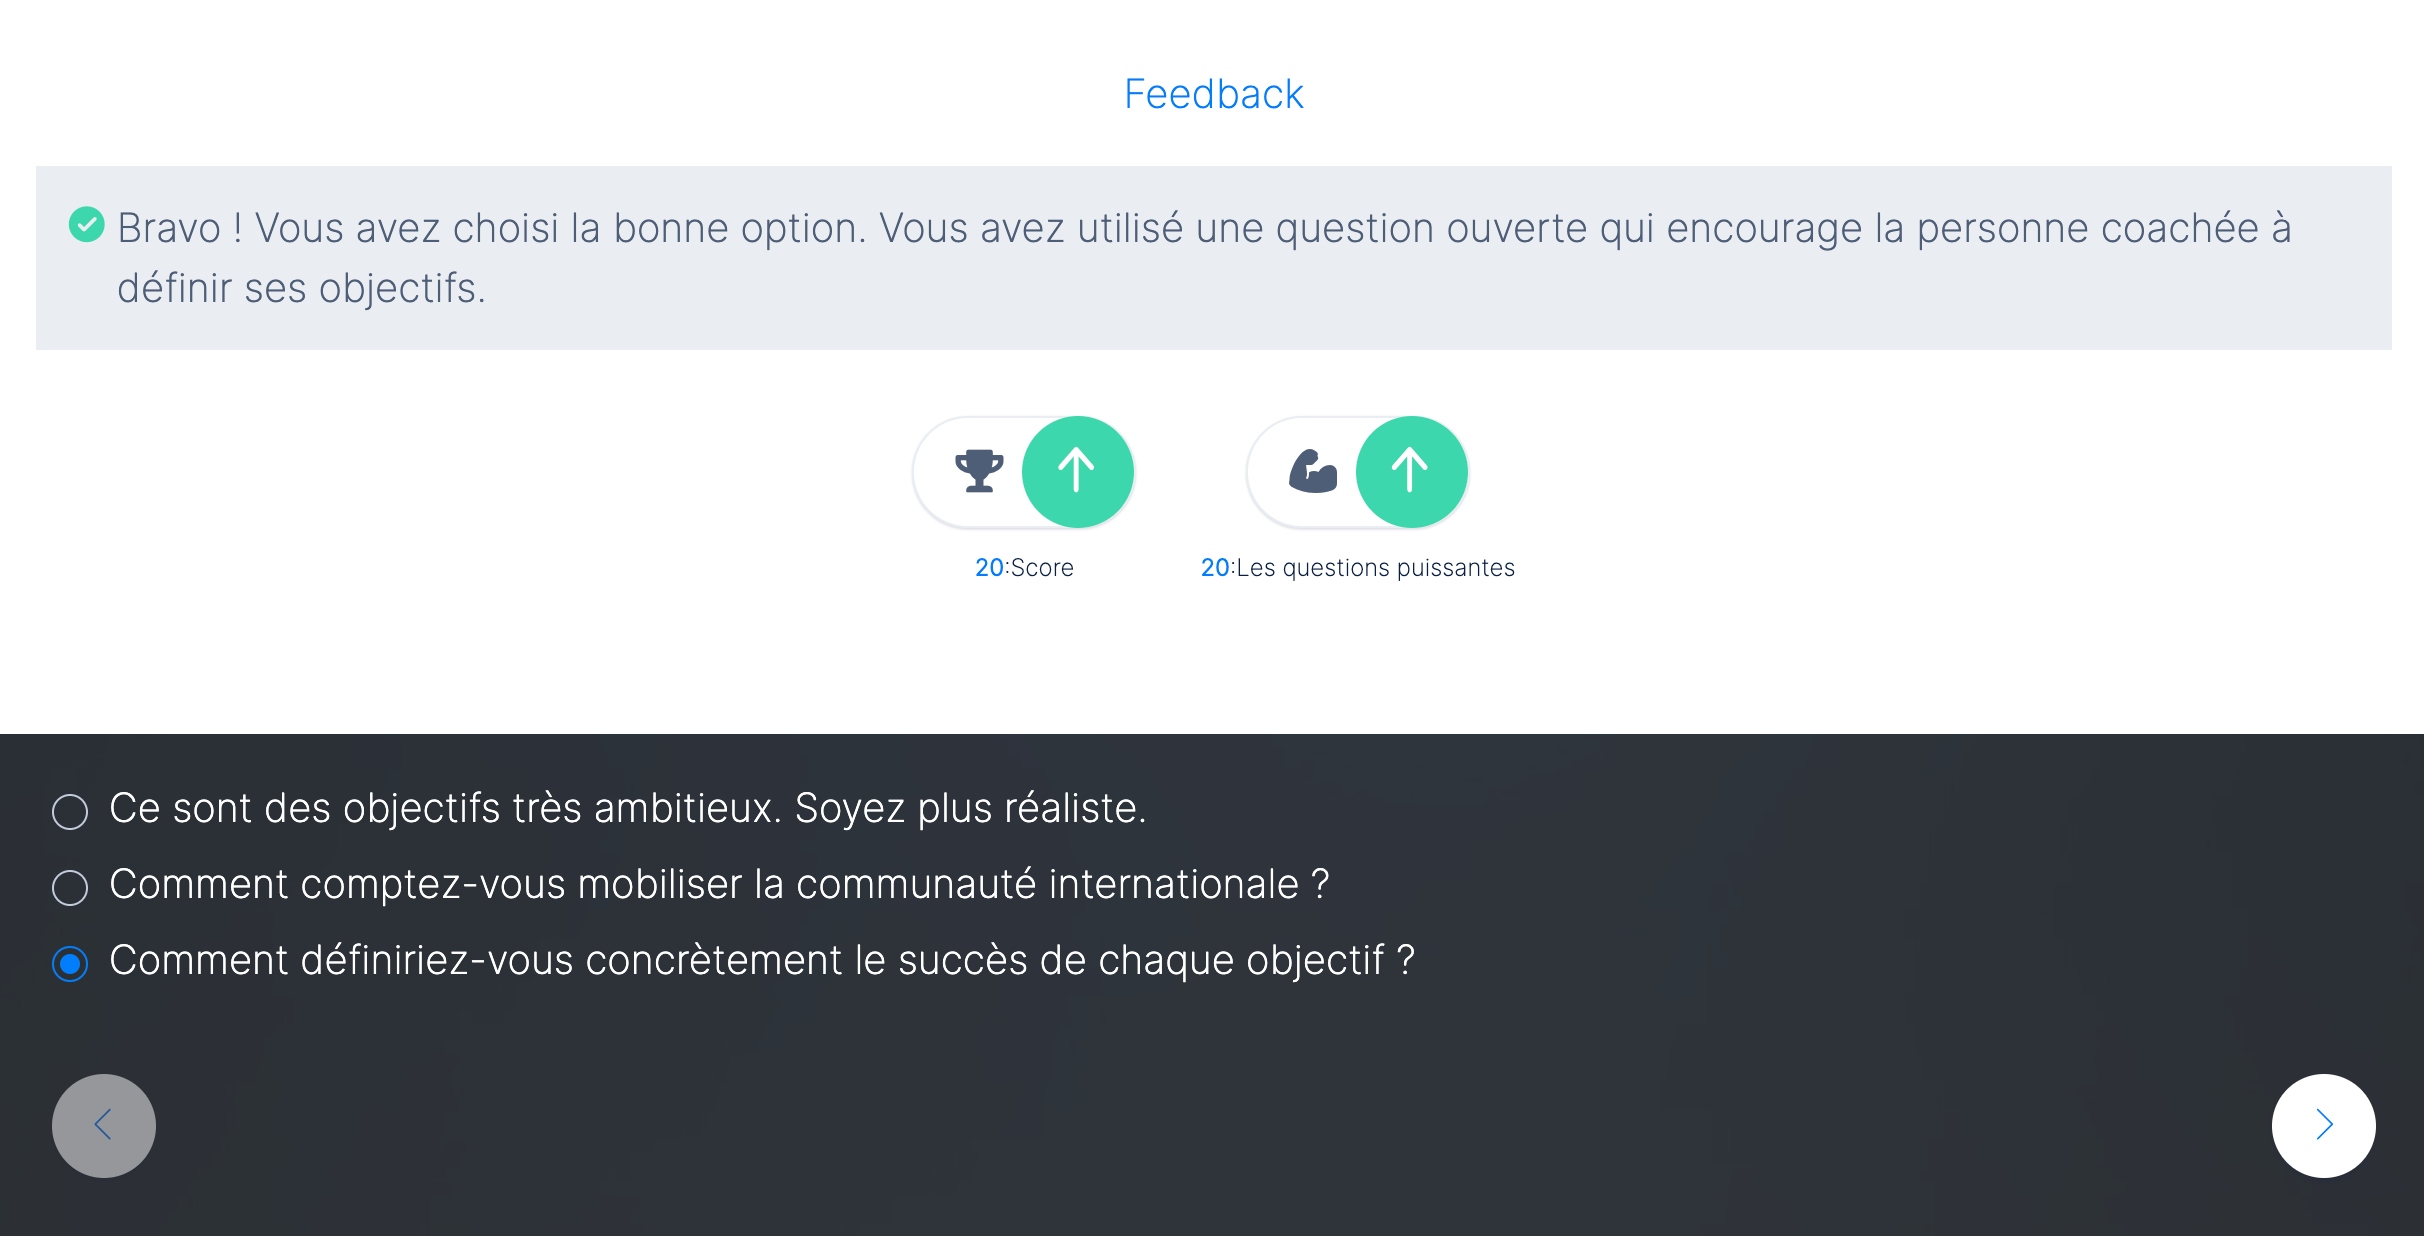Click the trophy score icon
This screenshot has height=1236, width=2424.
coord(978,471)
